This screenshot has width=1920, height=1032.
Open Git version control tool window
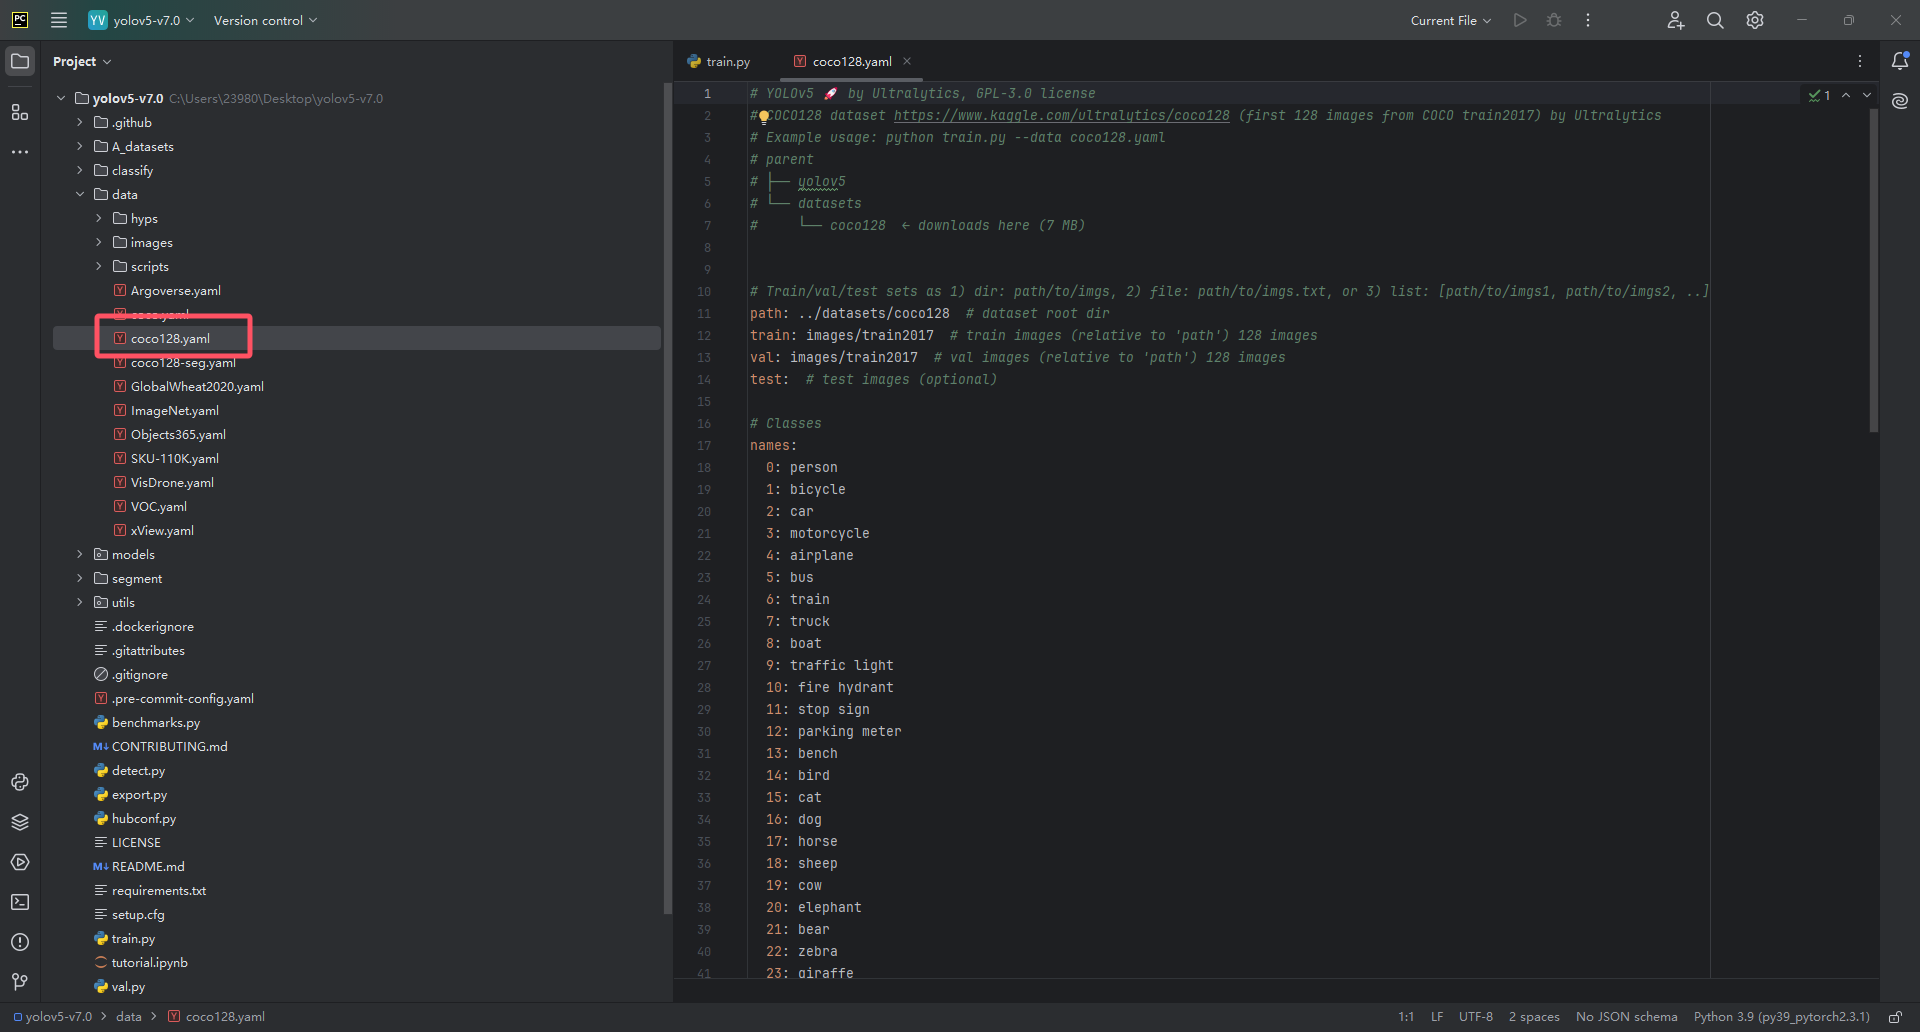point(20,982)
